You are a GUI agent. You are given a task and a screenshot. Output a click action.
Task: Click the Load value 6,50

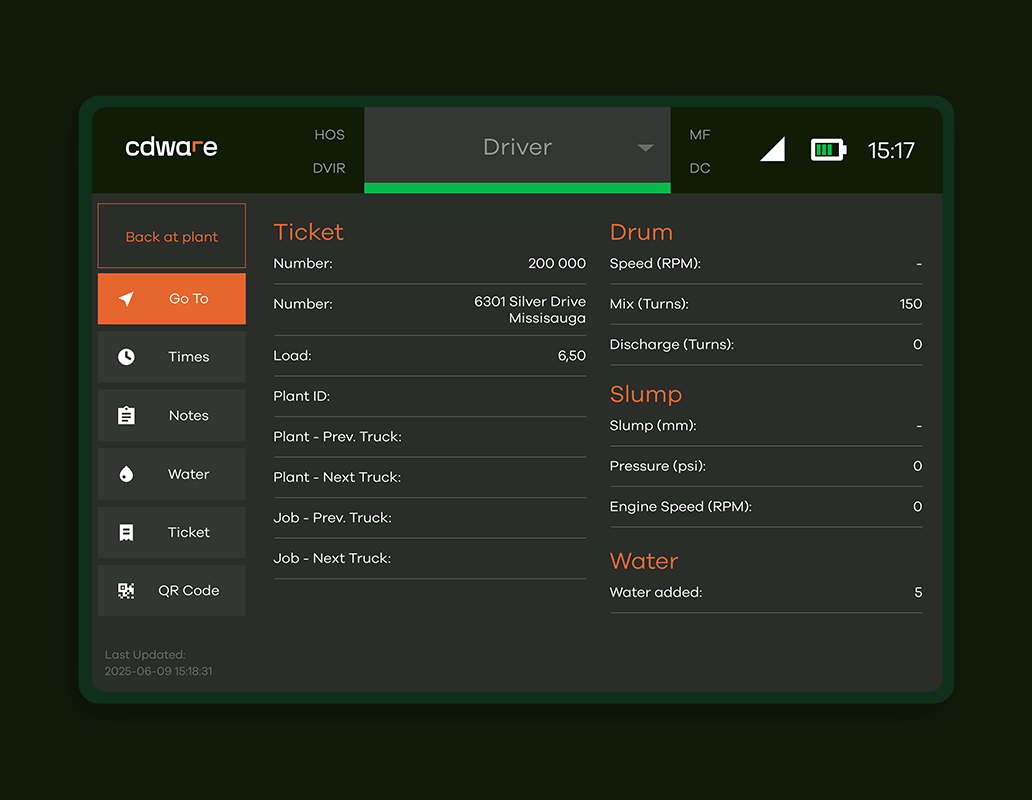[571, 356]
